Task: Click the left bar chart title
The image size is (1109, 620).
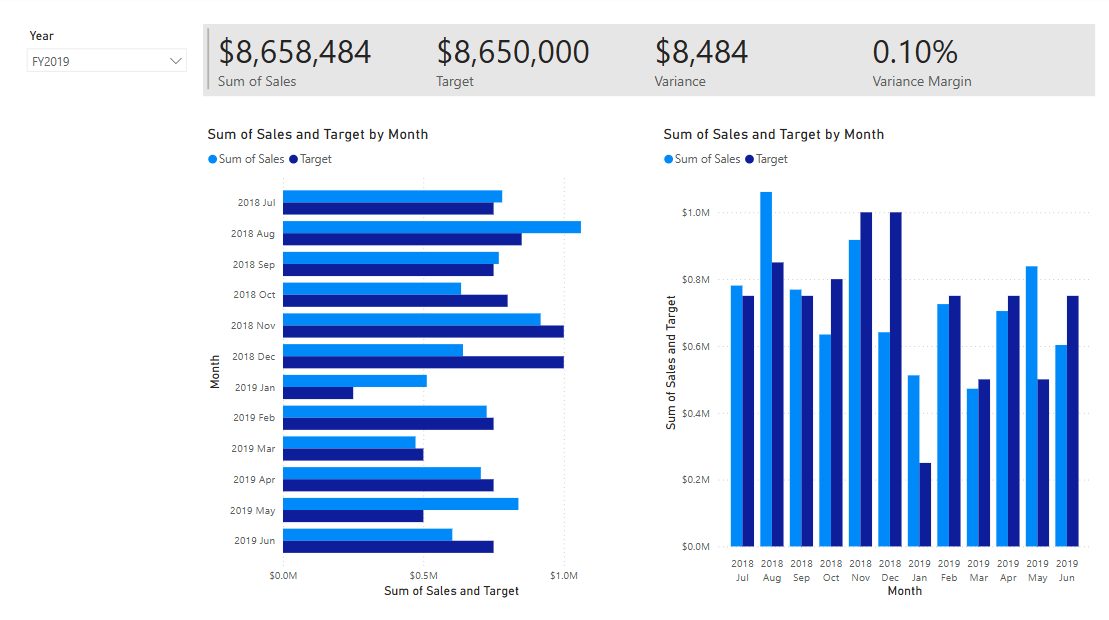Action: [x=318, y=134]
